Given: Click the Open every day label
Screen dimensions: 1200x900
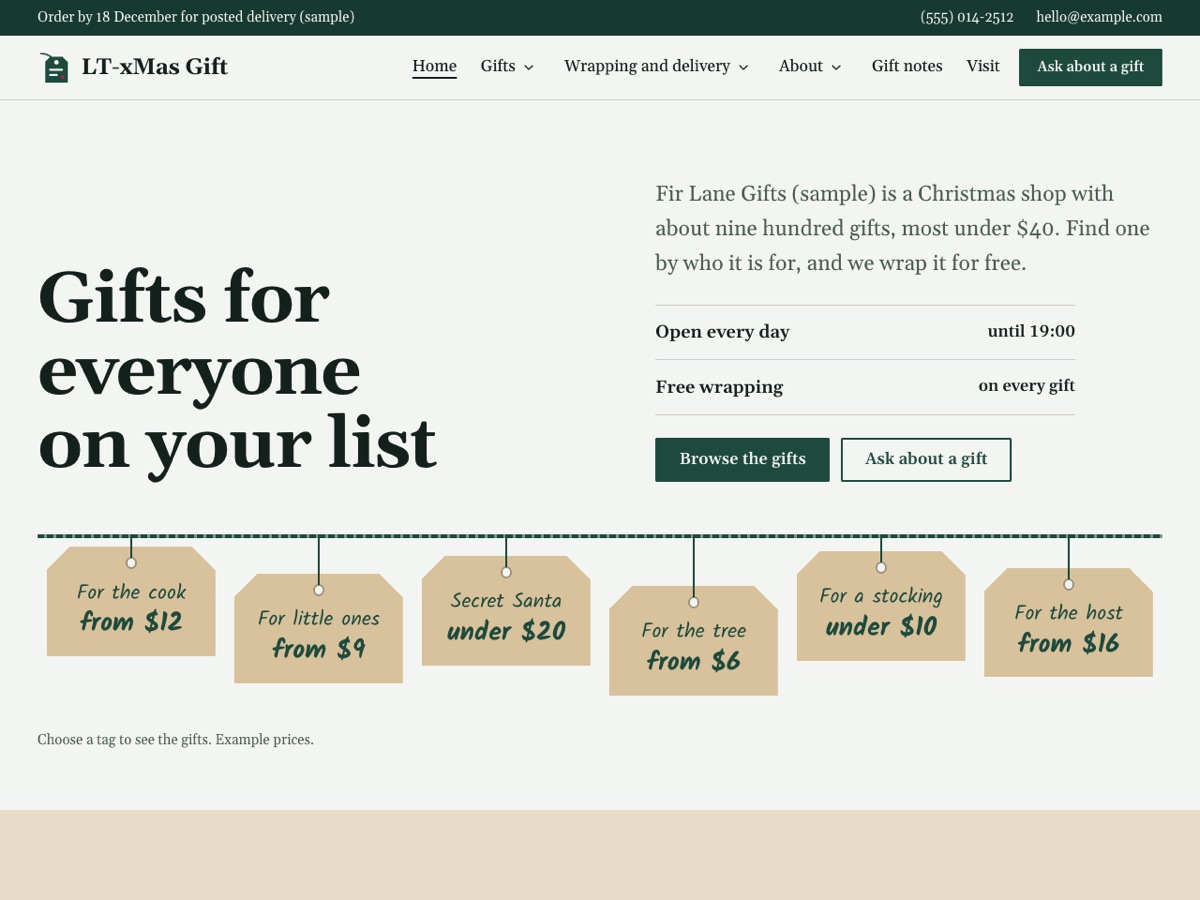Looking at the screenshot, I should point(722,332).
